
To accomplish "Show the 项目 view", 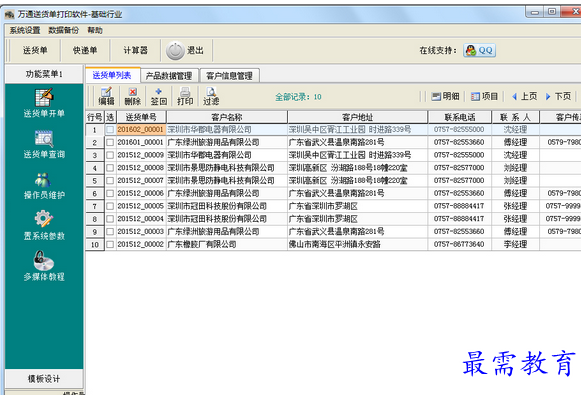I will point(484,96).
